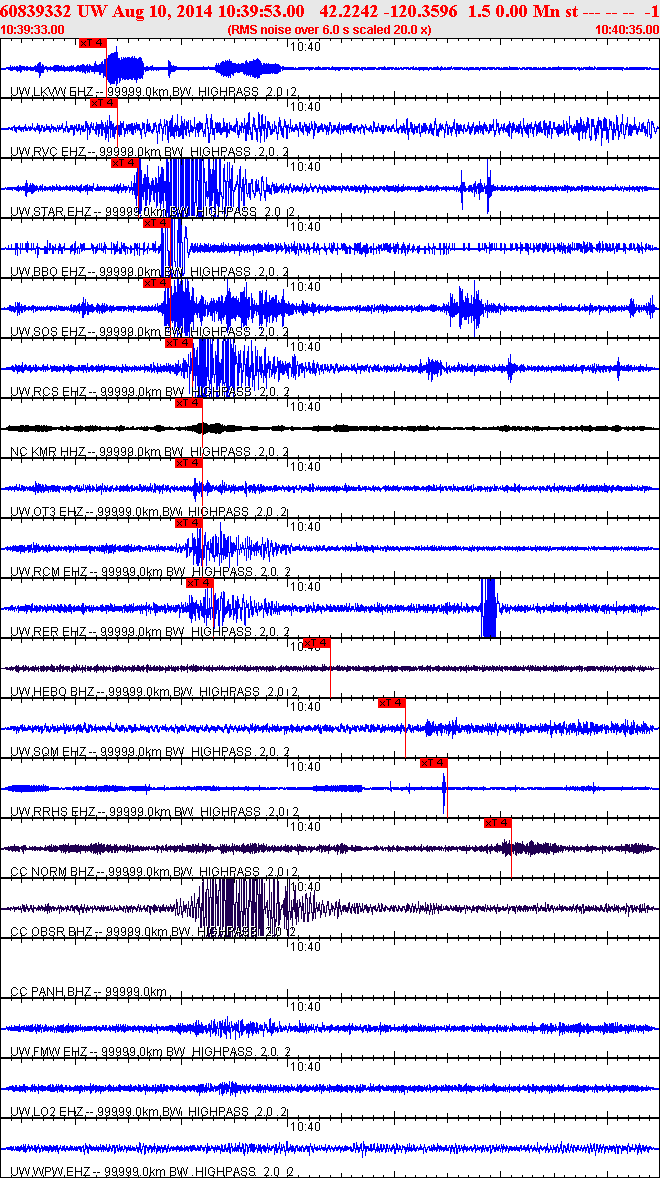The image size is (660, 1178).
Task: Click the xT 4 marker on KMR trace
Action: (x=188, y=403)
